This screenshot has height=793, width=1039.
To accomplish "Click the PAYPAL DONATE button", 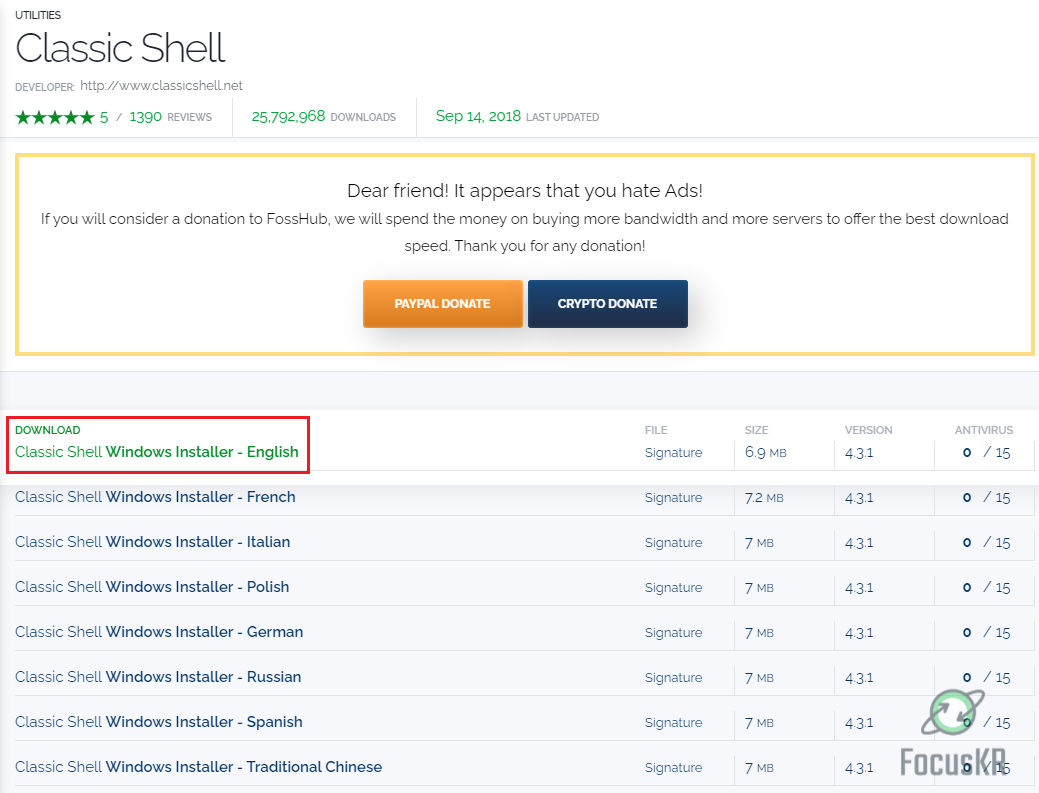I will click(443, 303).
